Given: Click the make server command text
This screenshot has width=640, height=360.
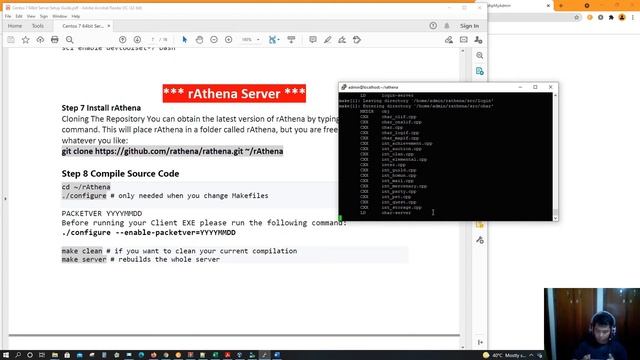Looking at the screenshot, I should point(84,260).
